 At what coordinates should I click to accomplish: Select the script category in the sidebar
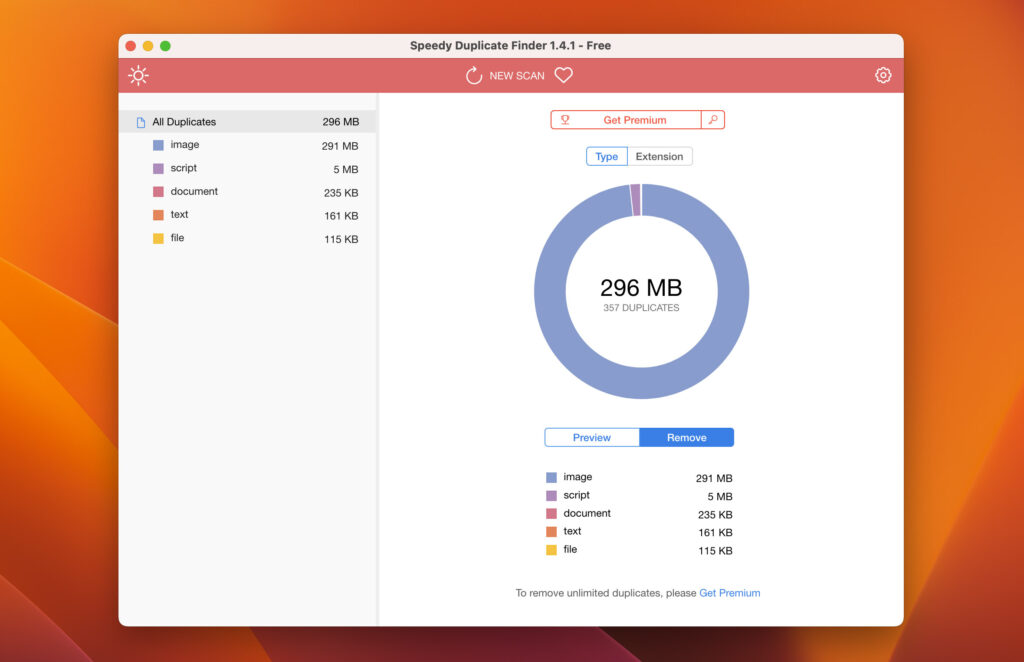coord(183,169)
